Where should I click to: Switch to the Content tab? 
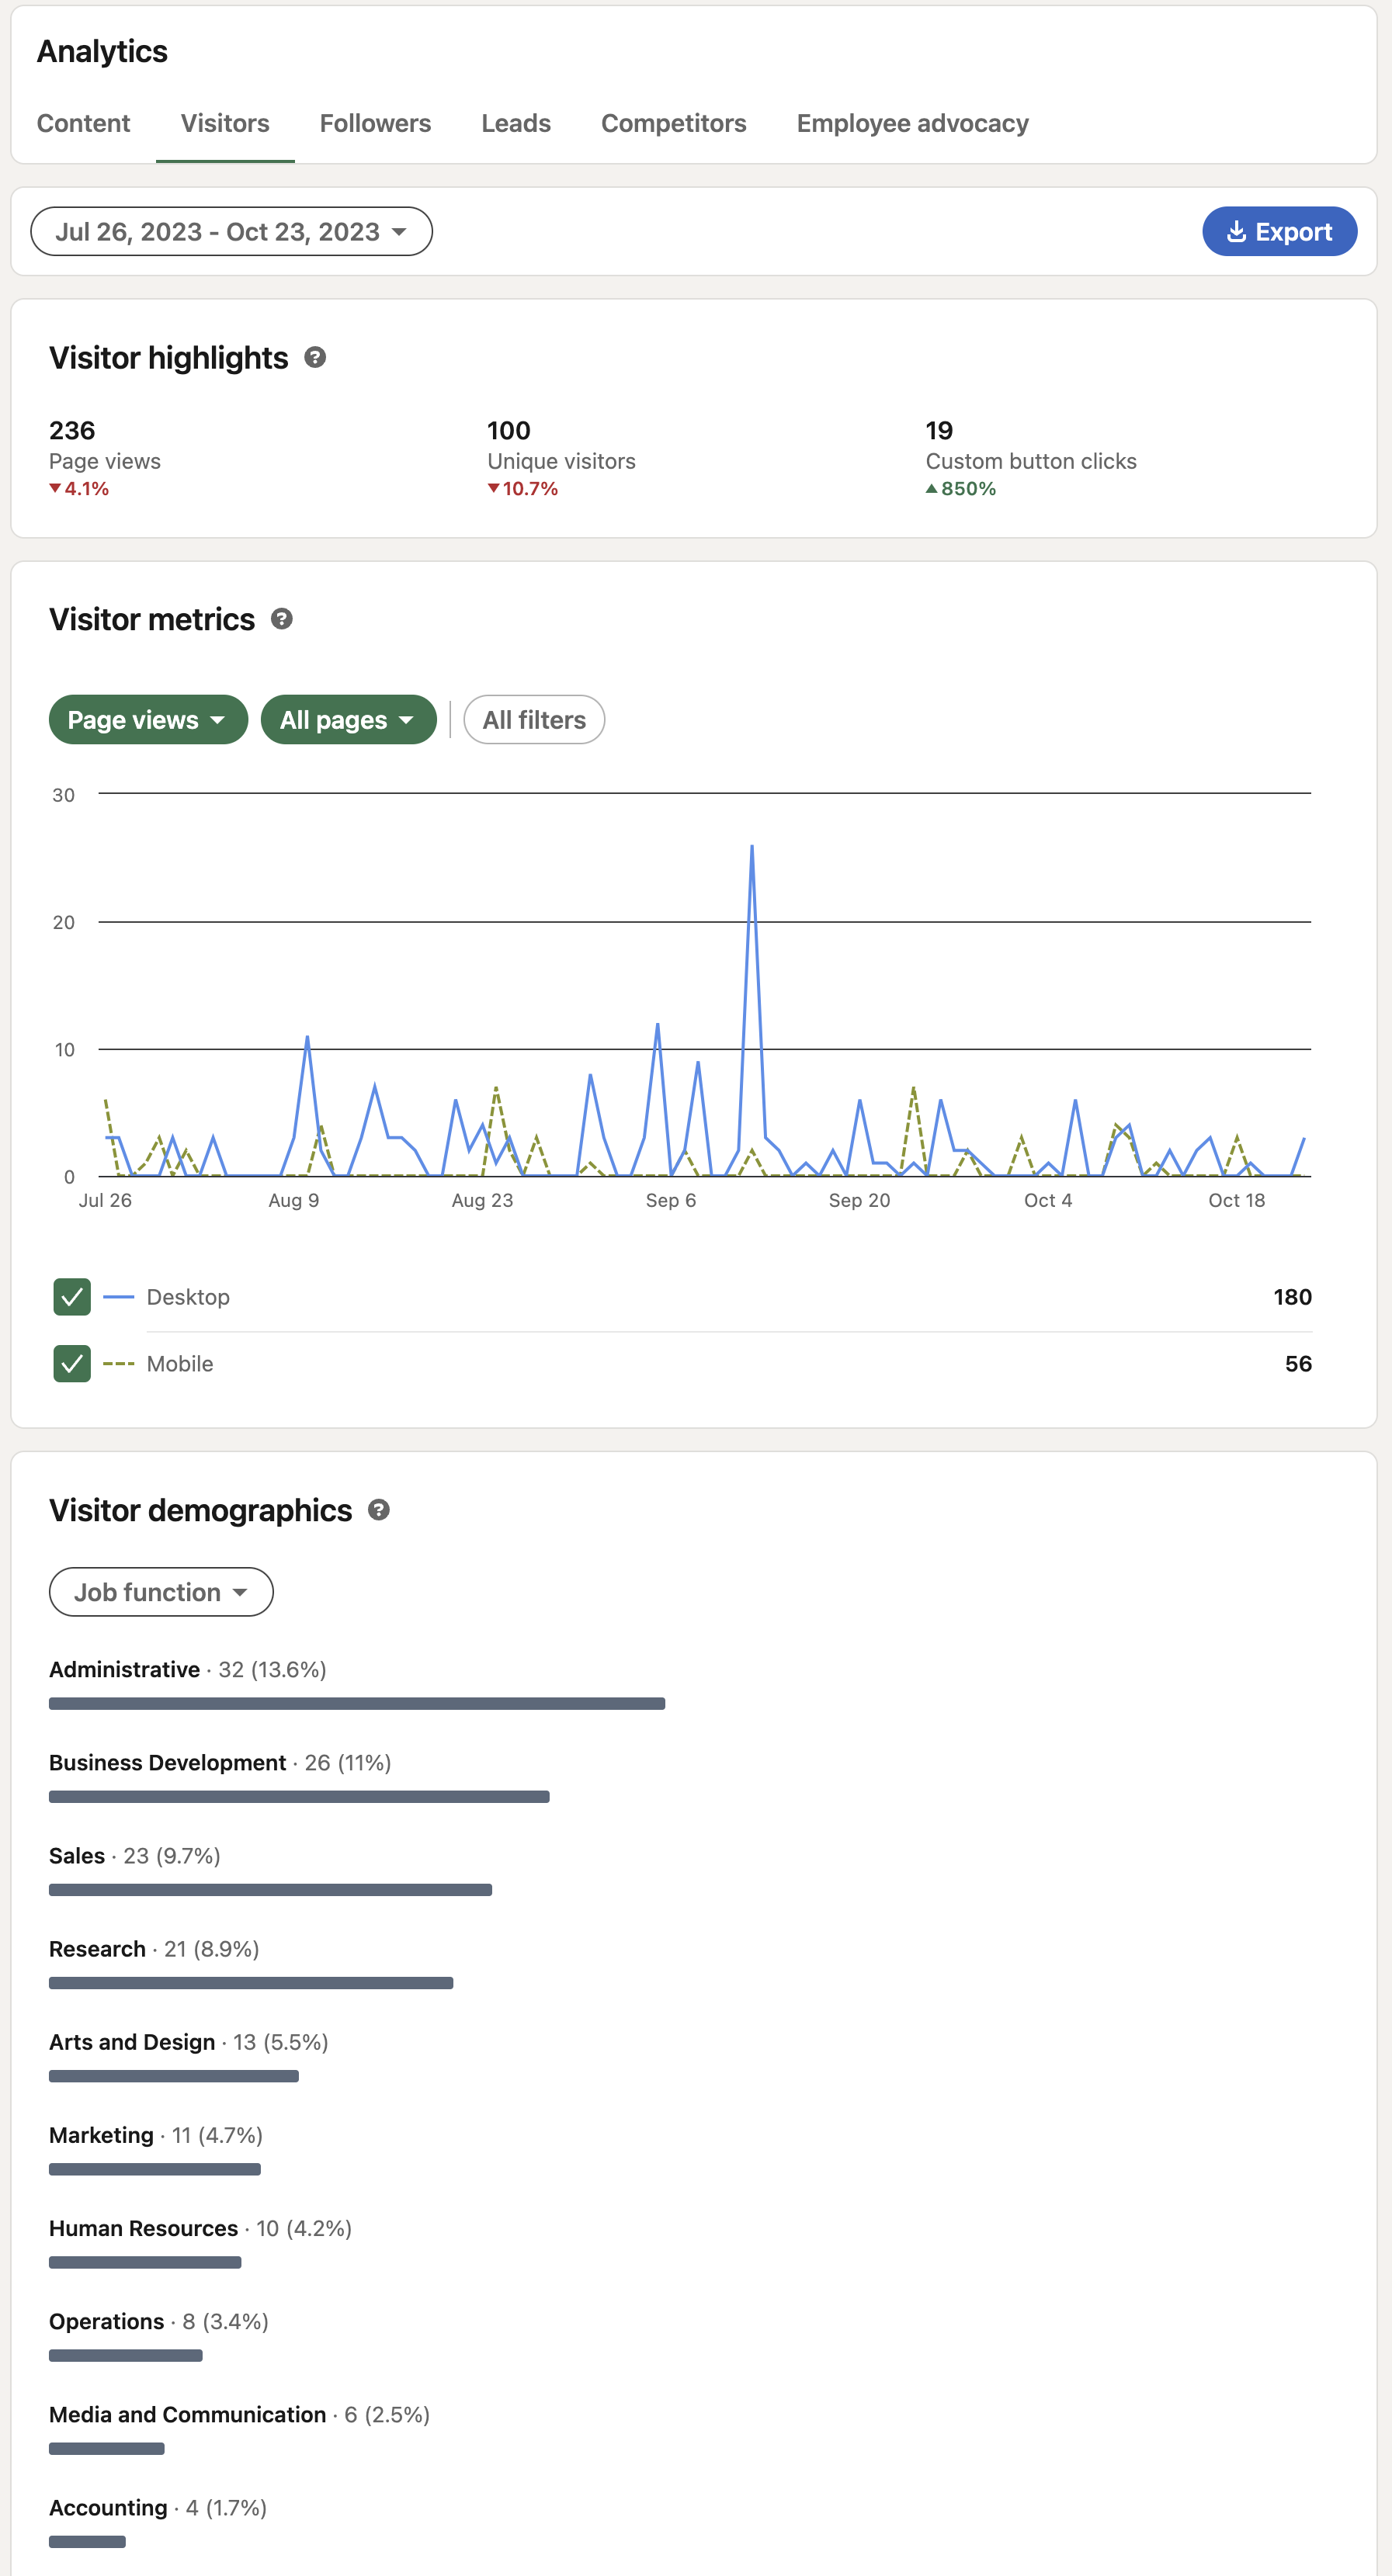point(83,123)
